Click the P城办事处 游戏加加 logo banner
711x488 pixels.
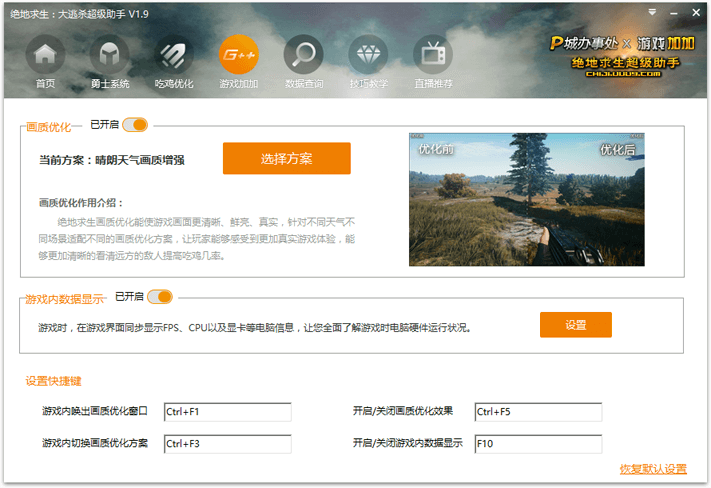pyautogui.click(x=622, y=56)
